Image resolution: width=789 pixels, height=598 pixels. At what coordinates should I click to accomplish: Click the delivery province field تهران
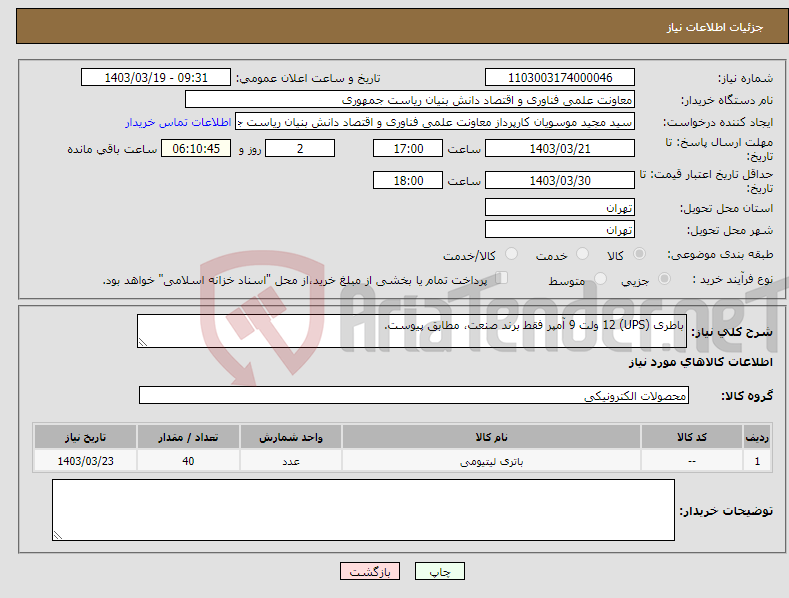tap(560, 207)
